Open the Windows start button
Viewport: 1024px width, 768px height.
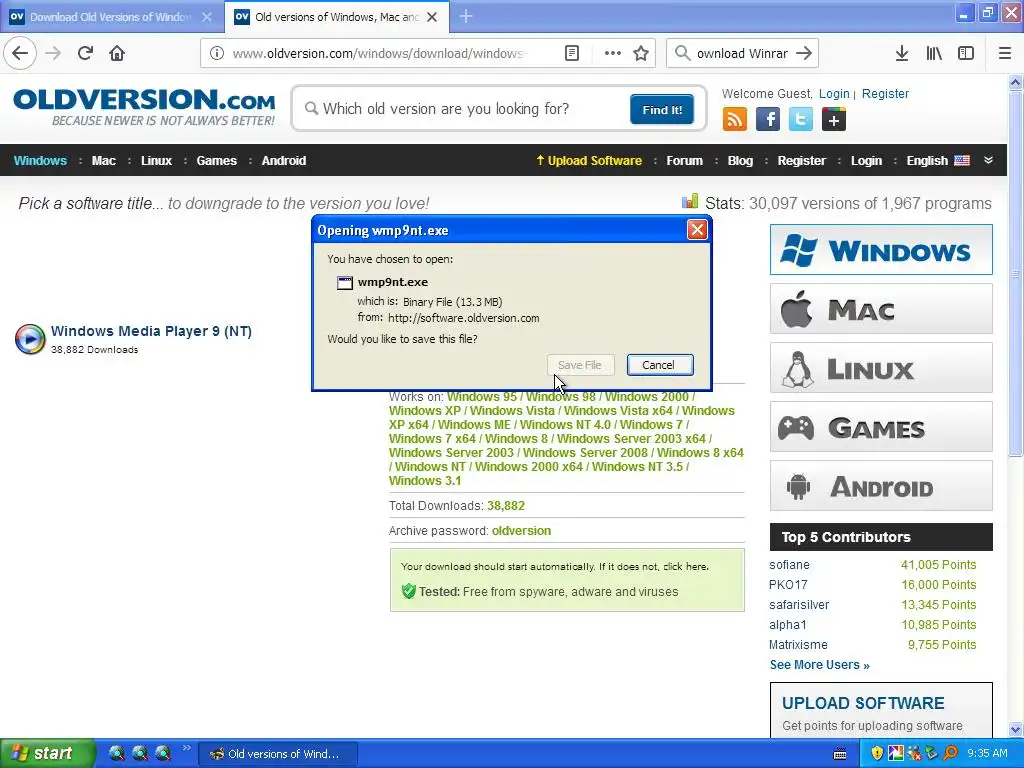[47, 753]
